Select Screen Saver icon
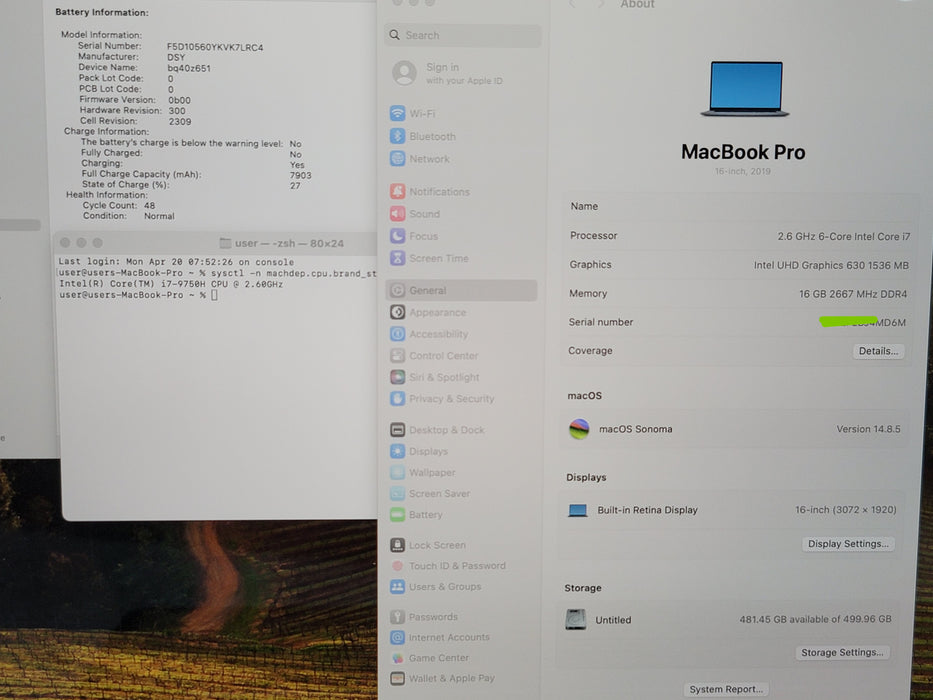The image size is (933, 700). [397, 493]
